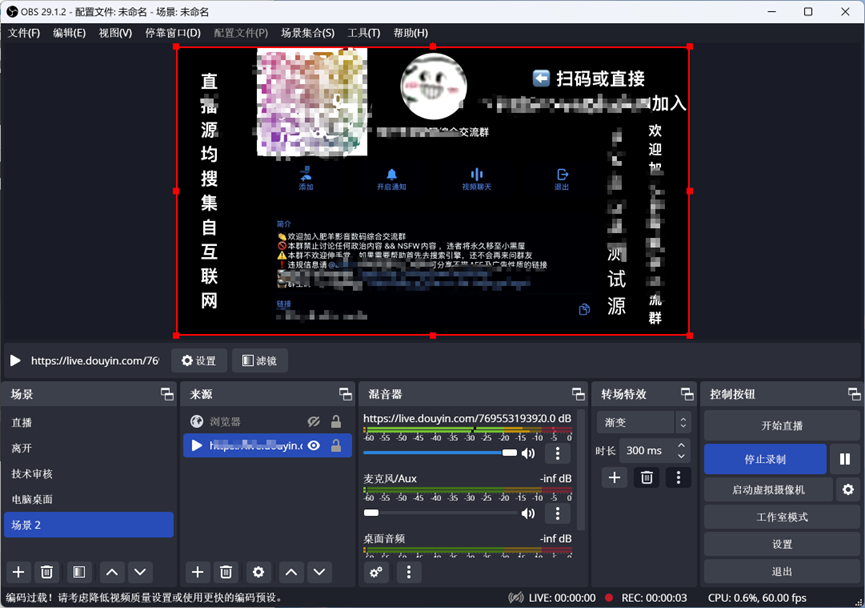Screen dimensions: 865x608
Task: Click the 开始直播 button
Action: coord(781,425)
